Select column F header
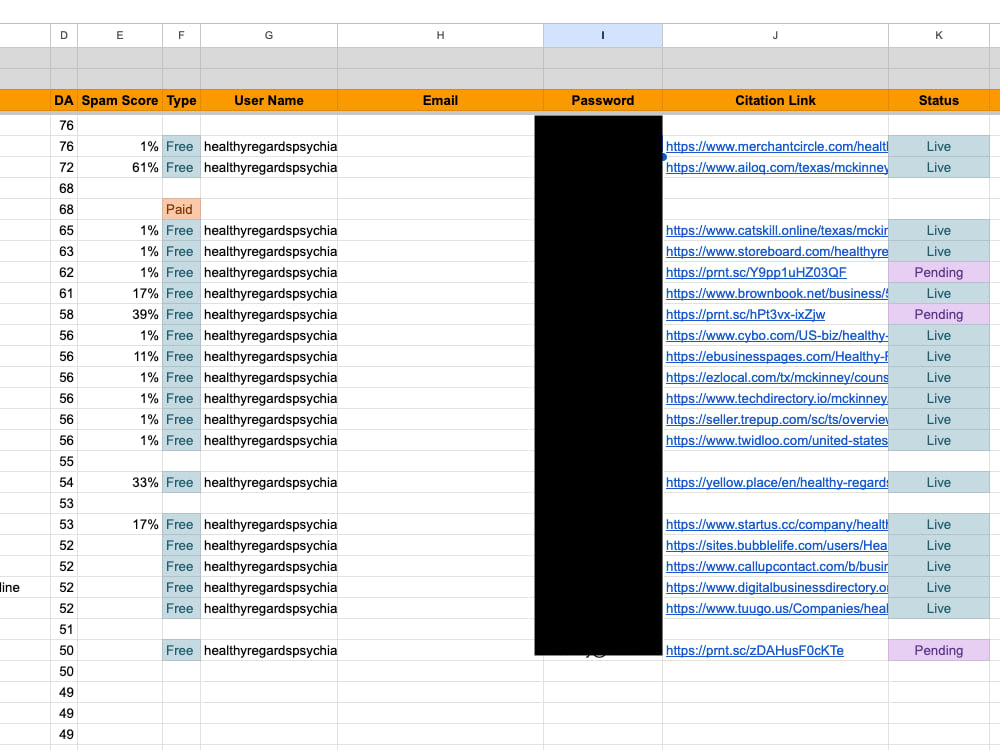1000x750 pixels. [181, 35]
